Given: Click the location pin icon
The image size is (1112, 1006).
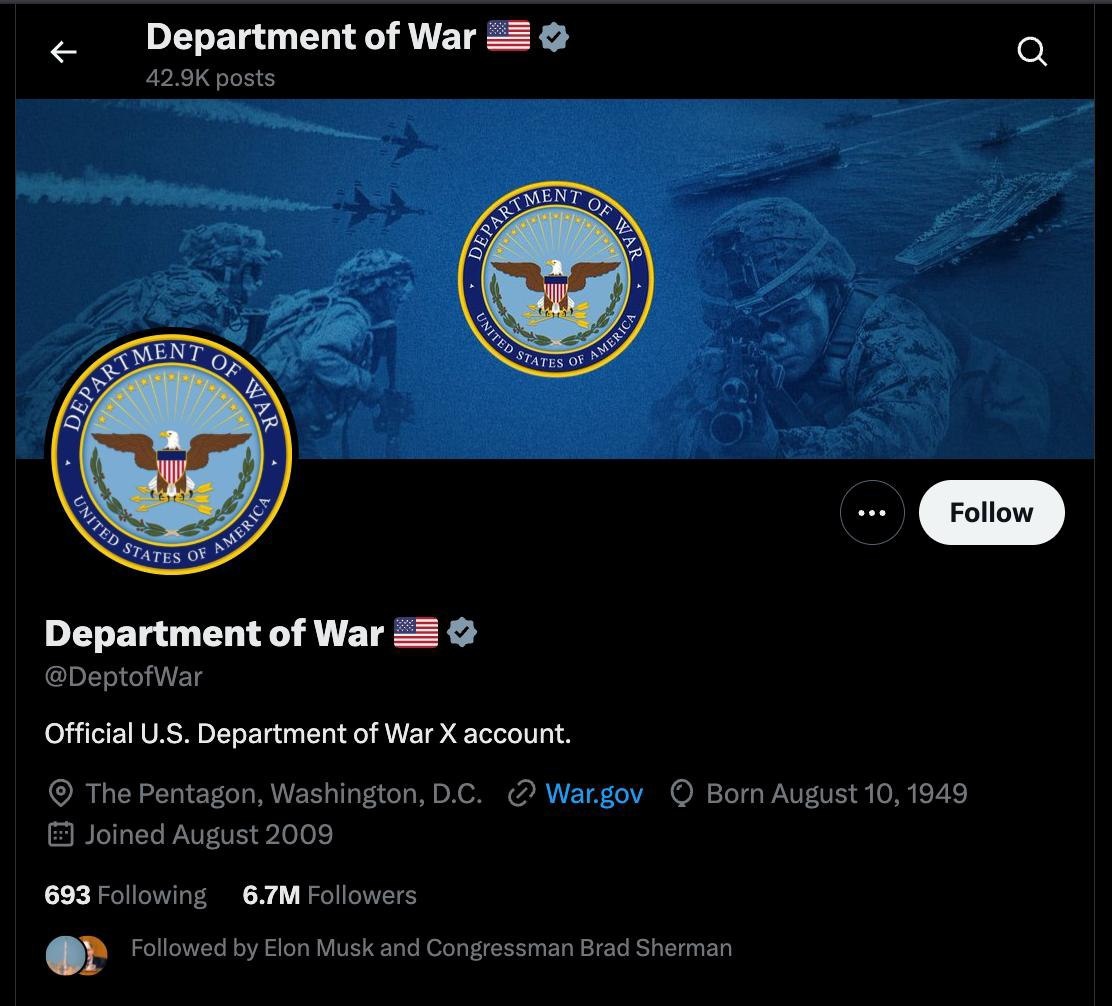Looking at the screenshot, I should [x=60, y=793].
